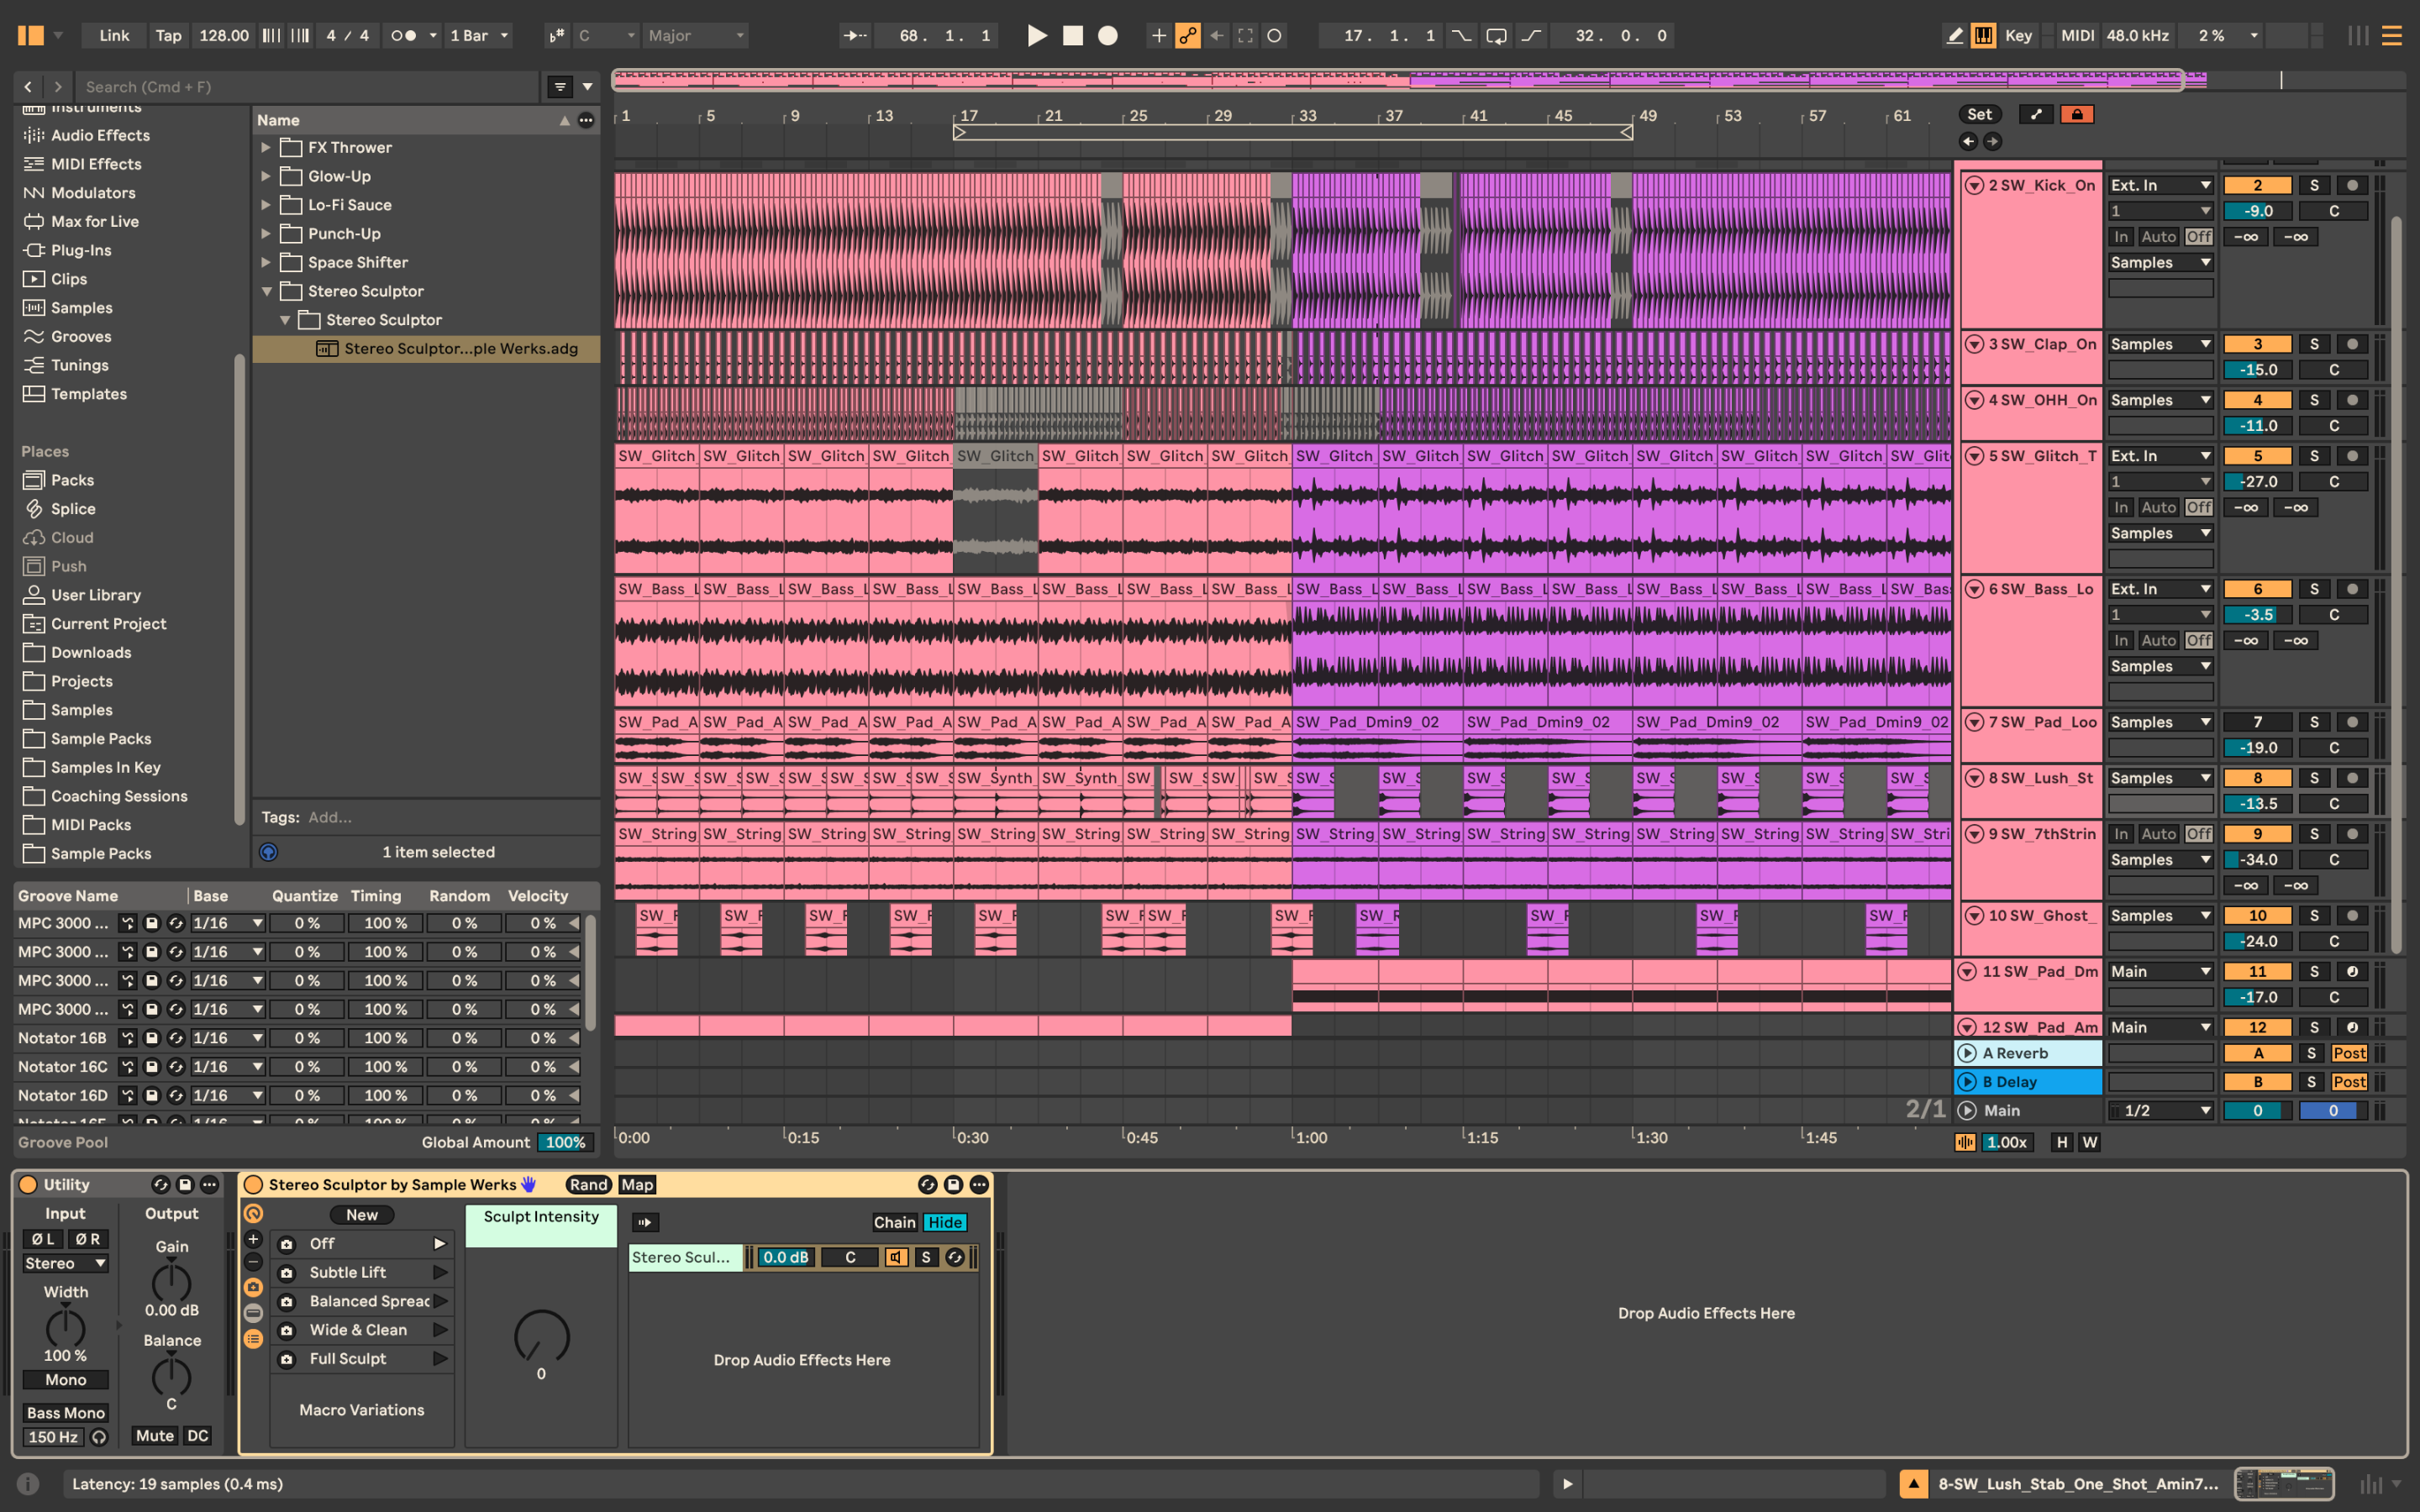Image resolution: width=2420 pixels, height=1512 pixels.
Task: Open Audio Effects browser category
Action: [x=99, y=135]
